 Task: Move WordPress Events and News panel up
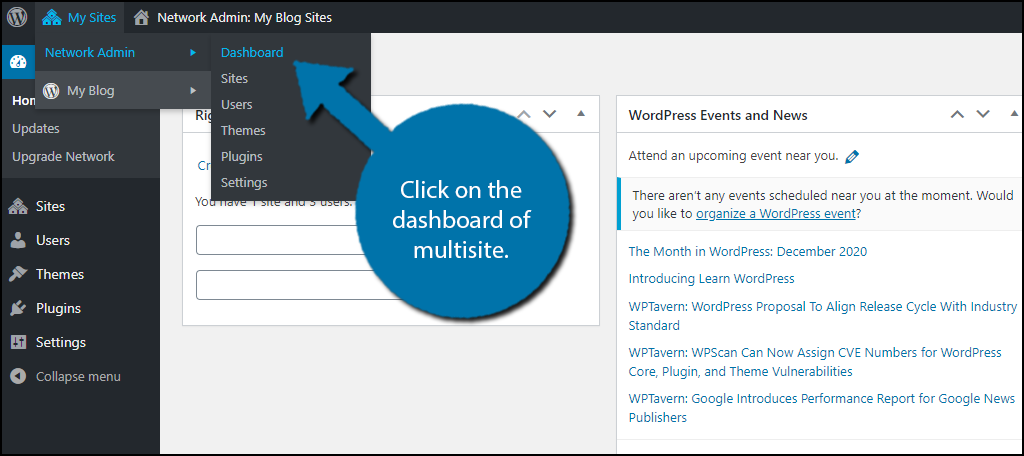pyautogui.click(x=957, y=114)
